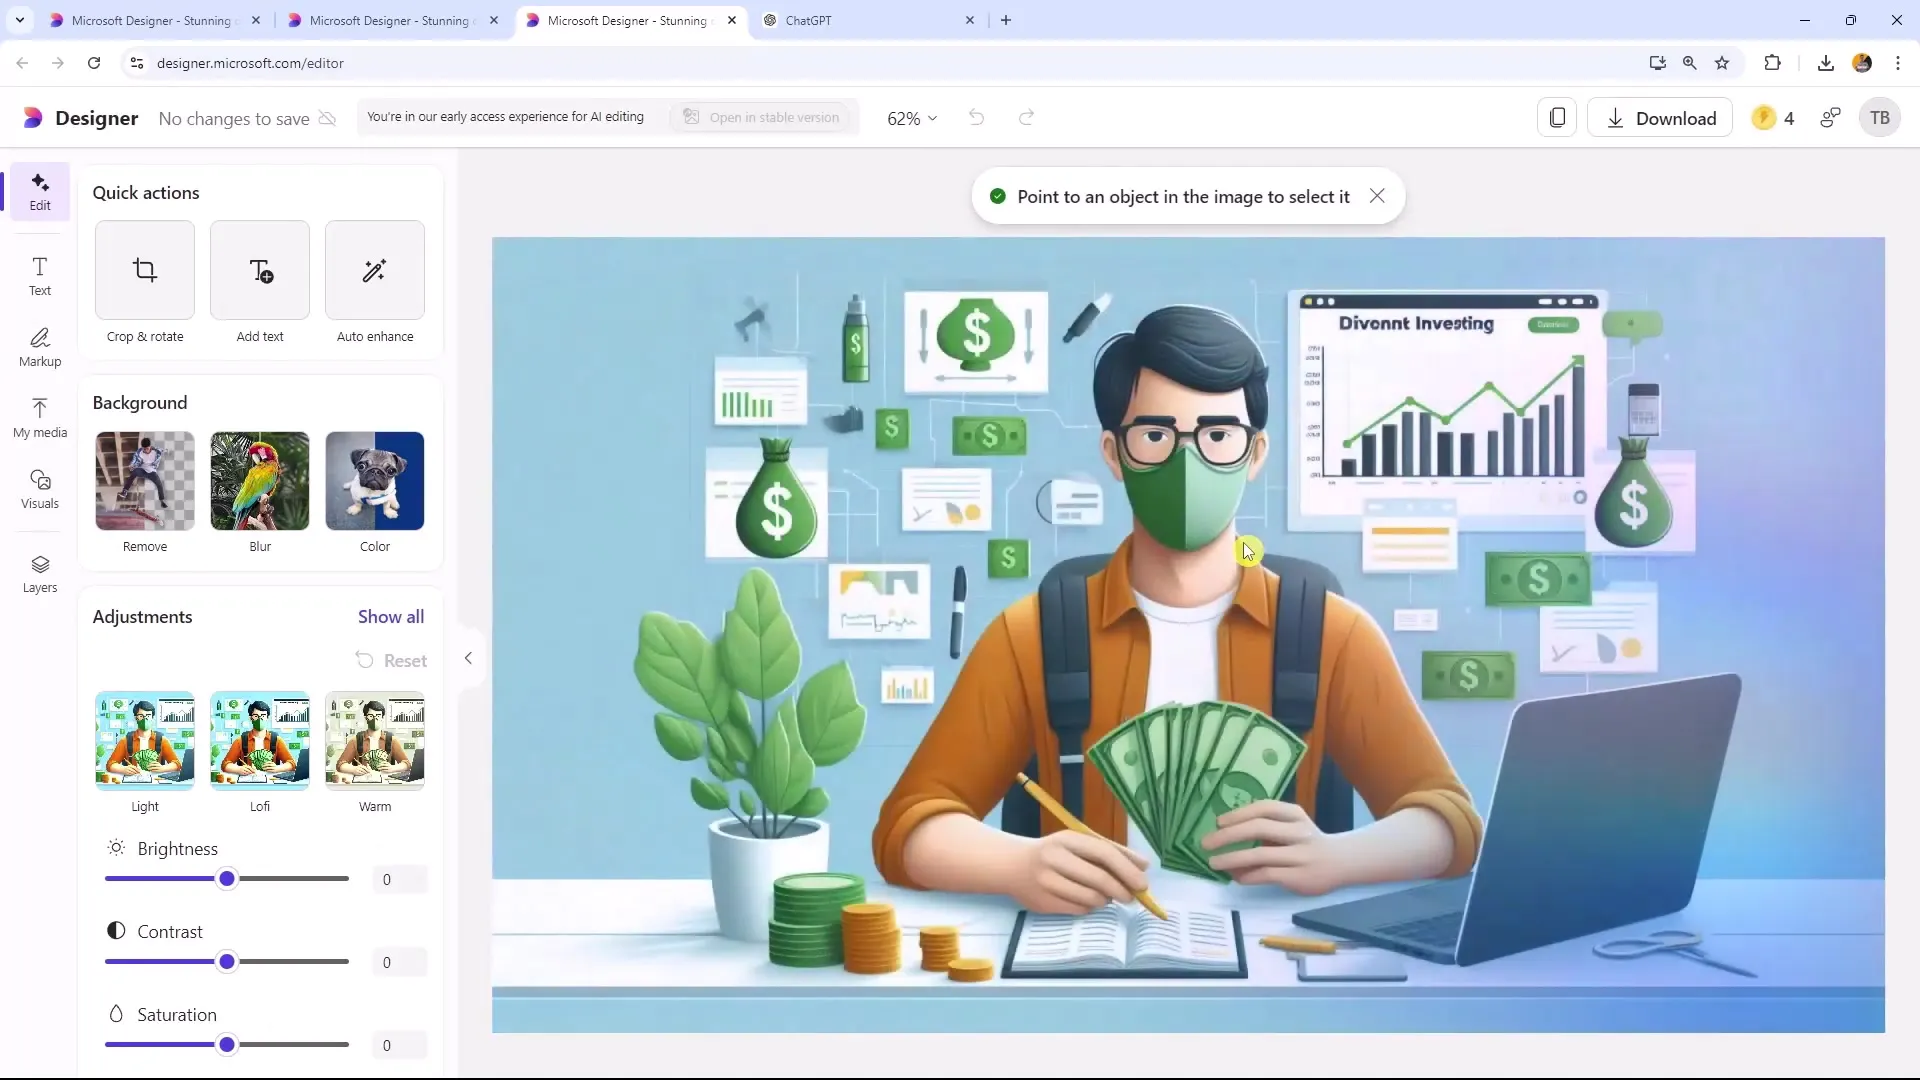Click the Remove background thumbnail

145,481
